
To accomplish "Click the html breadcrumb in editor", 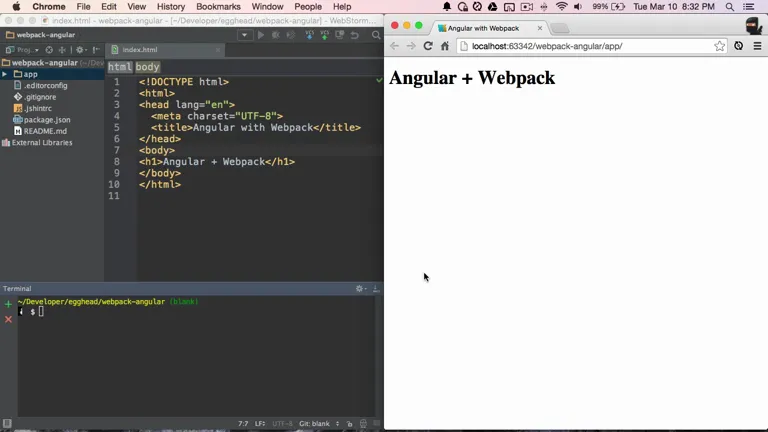I will (x=120, y=67).
